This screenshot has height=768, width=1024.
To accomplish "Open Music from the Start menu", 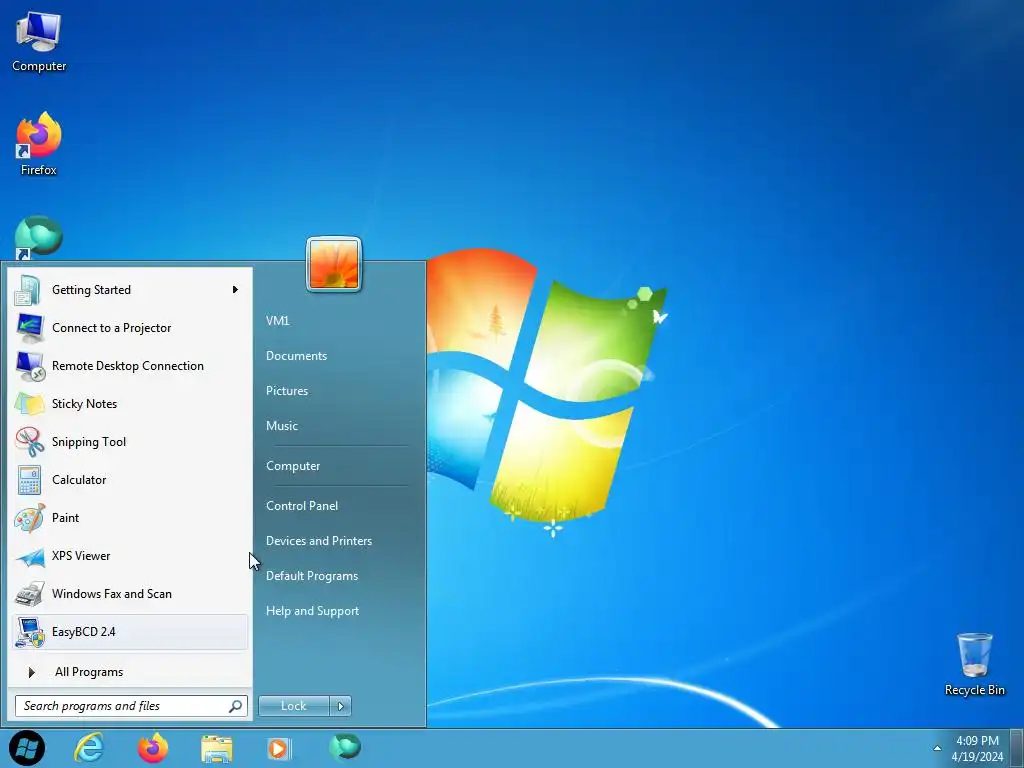I will 282,426.
